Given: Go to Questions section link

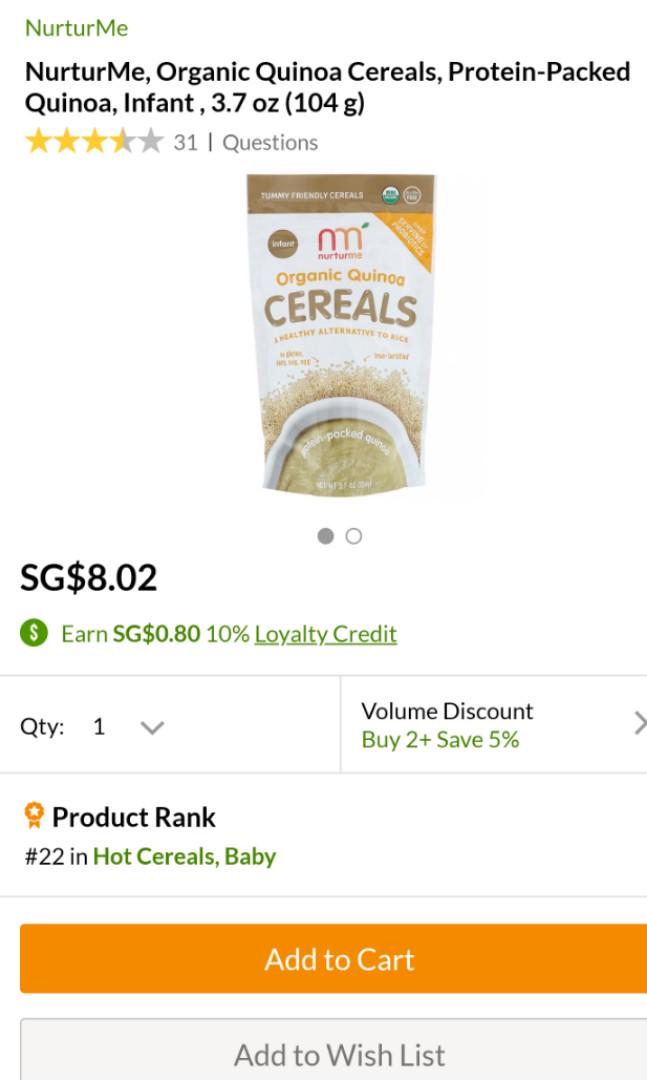Looking at the screenshot, I should point(270,143).
